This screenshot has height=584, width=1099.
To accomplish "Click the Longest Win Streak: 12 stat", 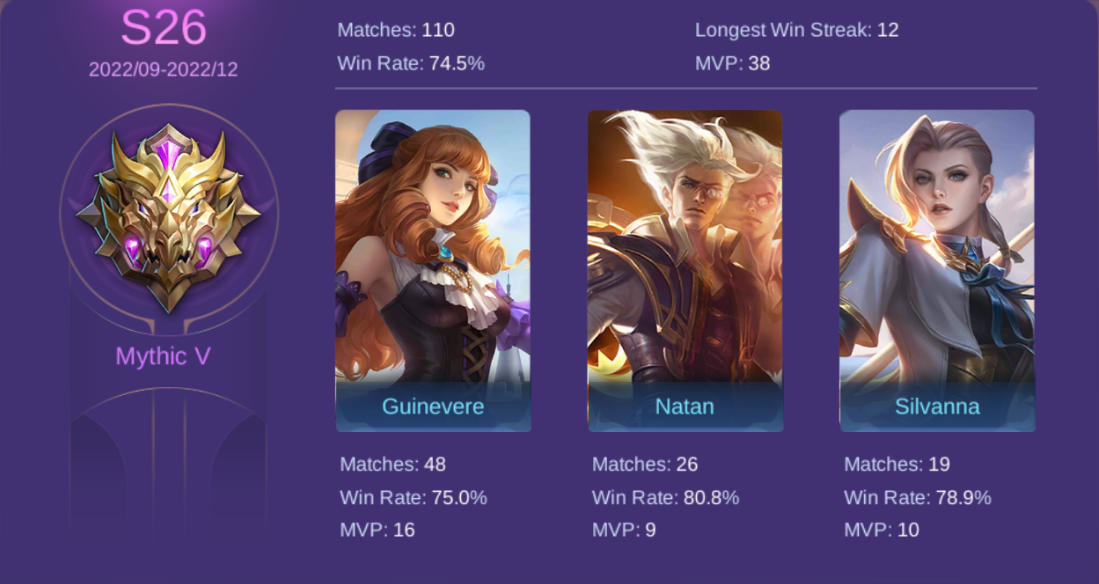I will tap(797, 30).
